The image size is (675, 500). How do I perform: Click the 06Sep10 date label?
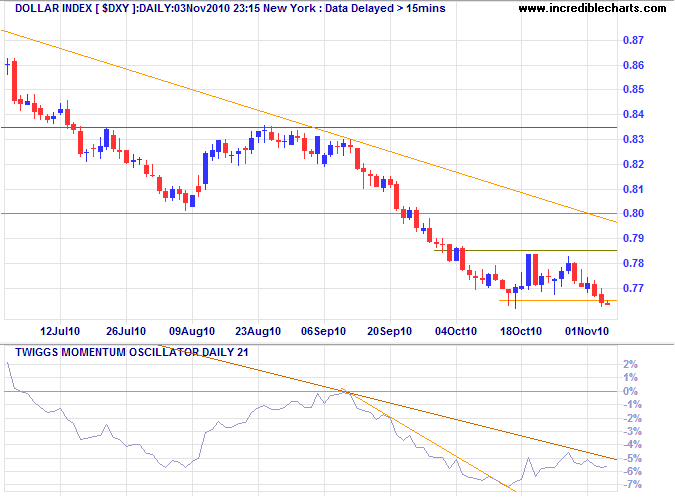[x=324, y=331]
